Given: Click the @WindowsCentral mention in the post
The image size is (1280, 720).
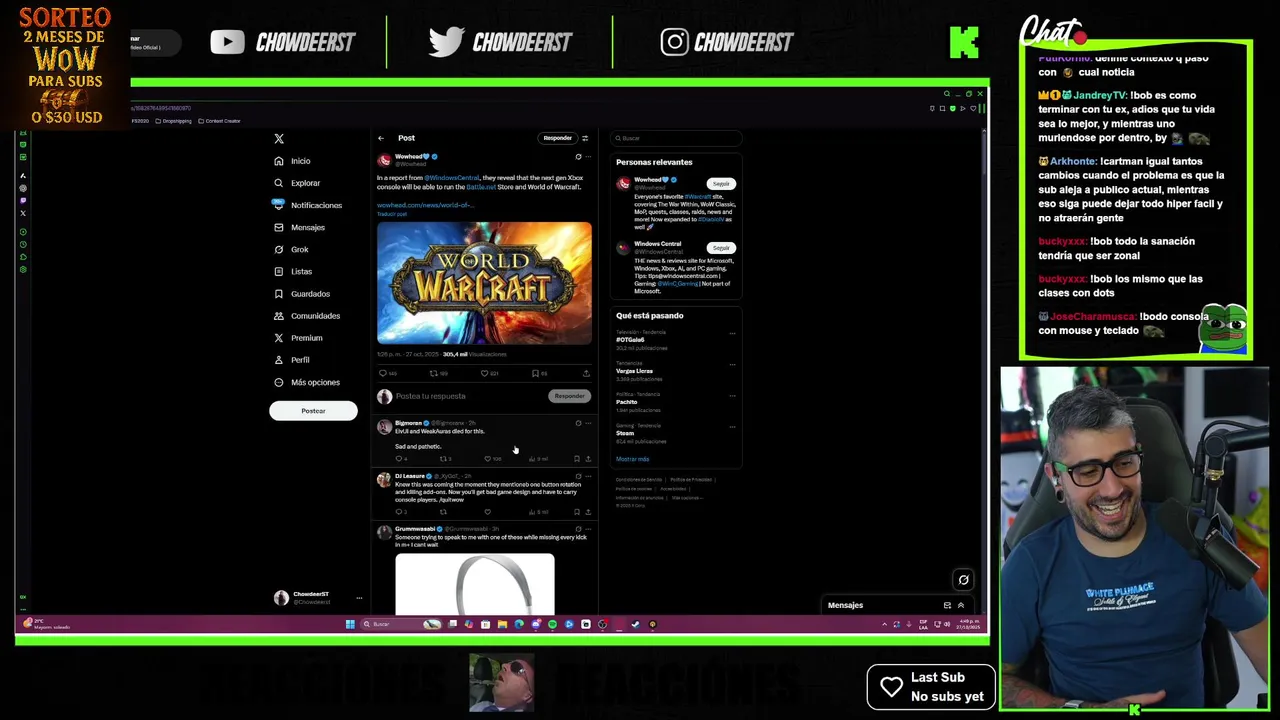Looking at the screenshot, I should [x=452, y=178].
